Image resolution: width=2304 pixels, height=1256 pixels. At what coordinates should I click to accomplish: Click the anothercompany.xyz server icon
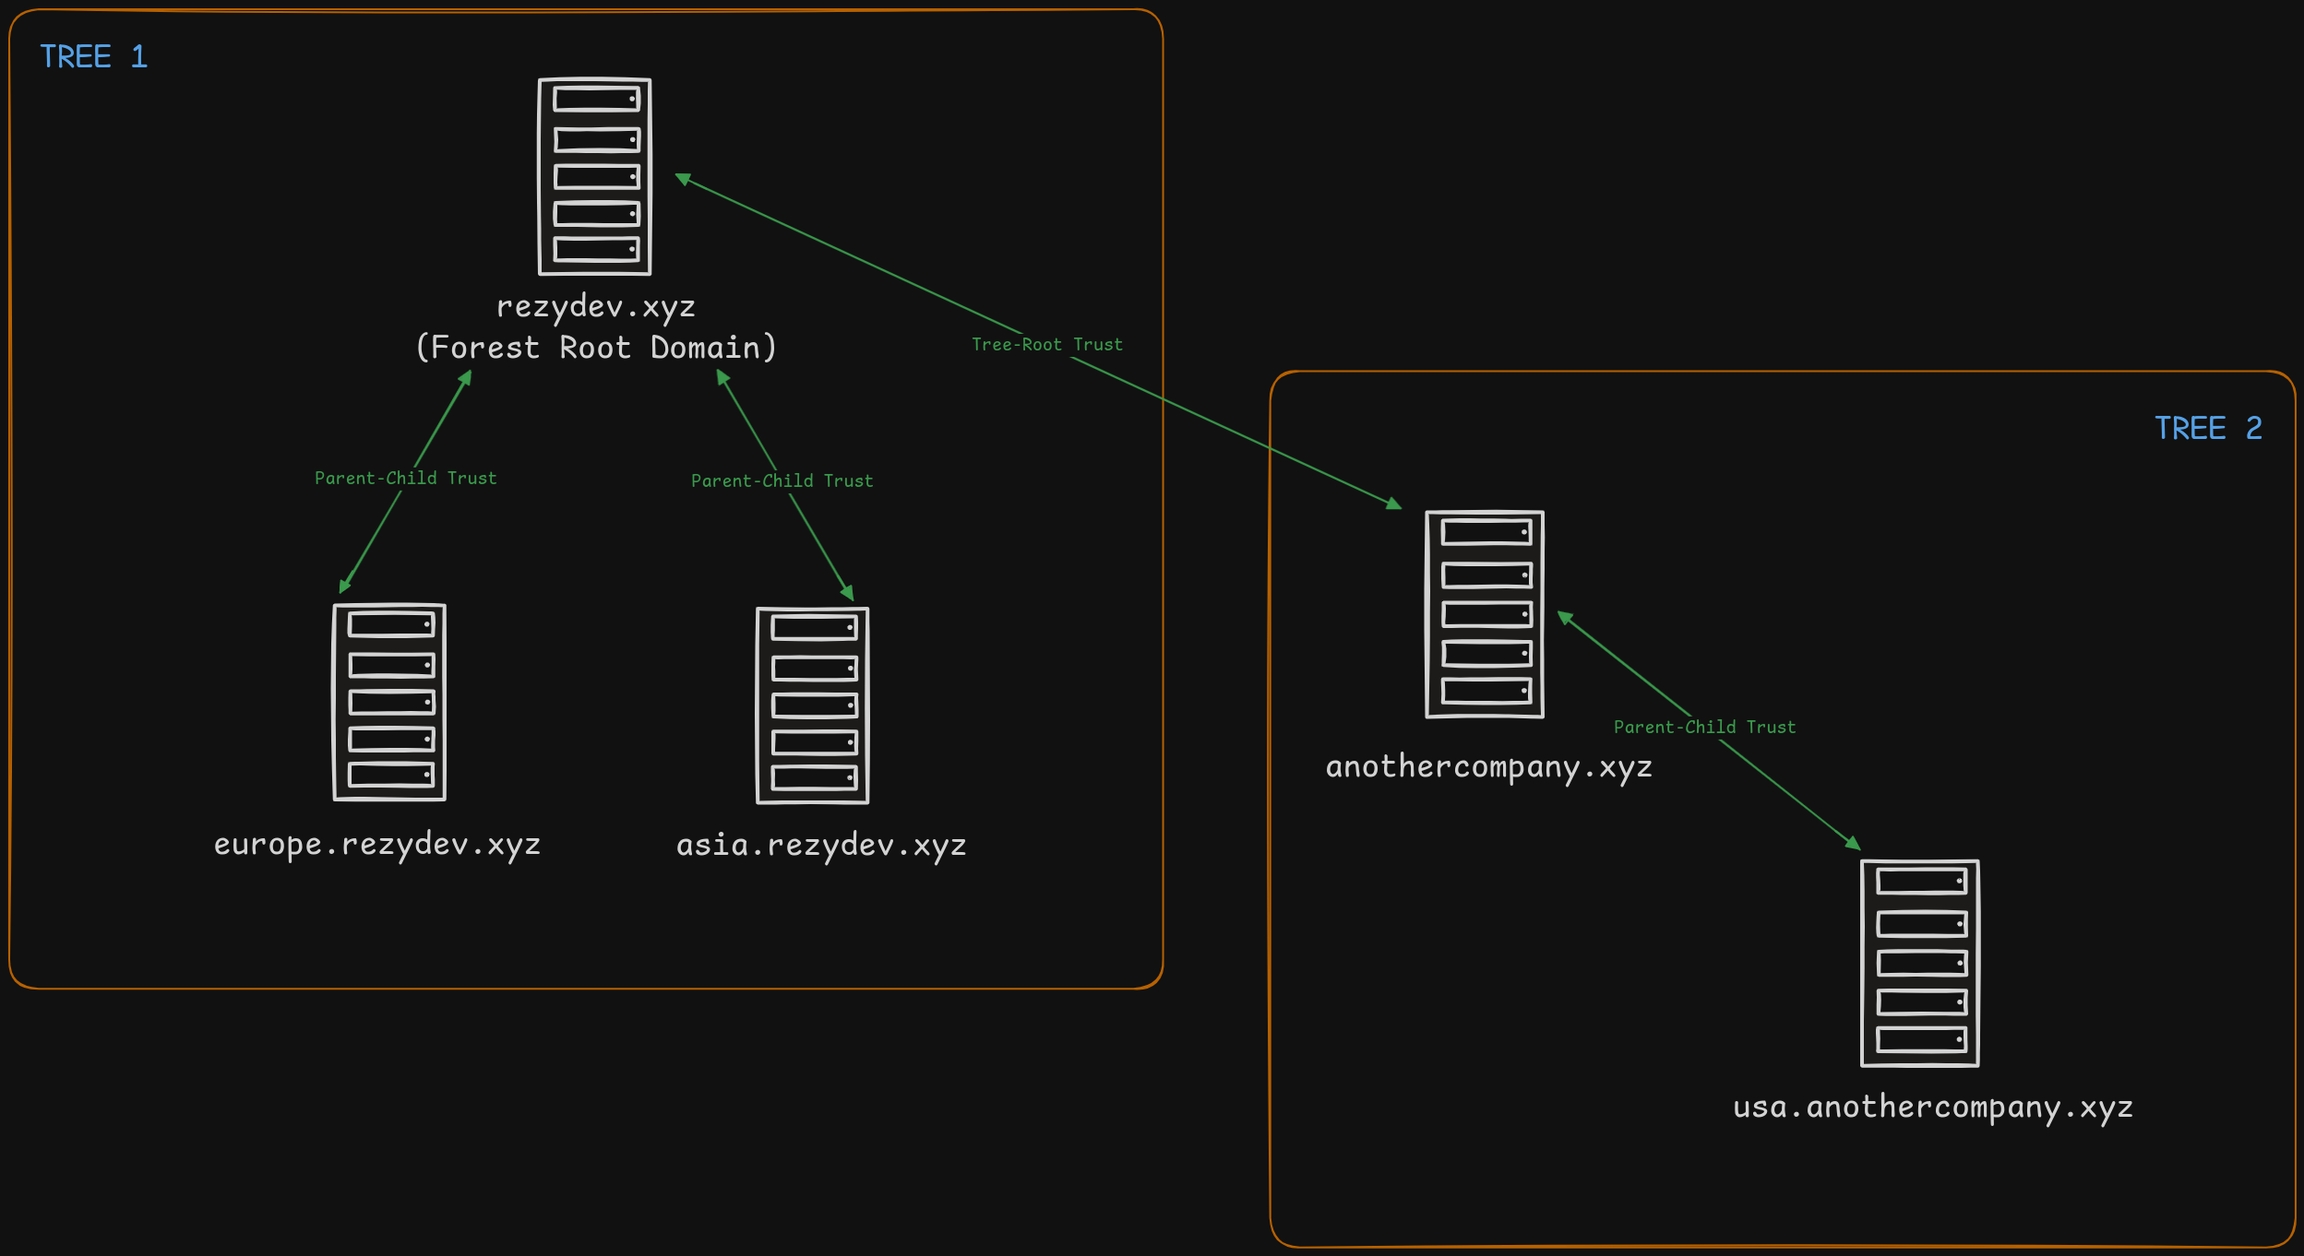click(x=1484, y=614)
